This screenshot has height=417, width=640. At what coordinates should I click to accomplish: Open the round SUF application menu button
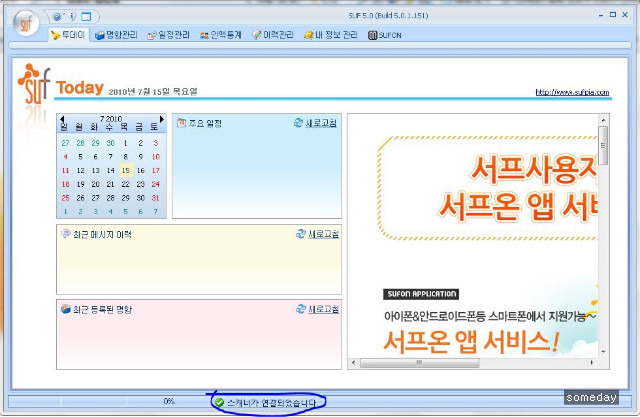(26, 23)
